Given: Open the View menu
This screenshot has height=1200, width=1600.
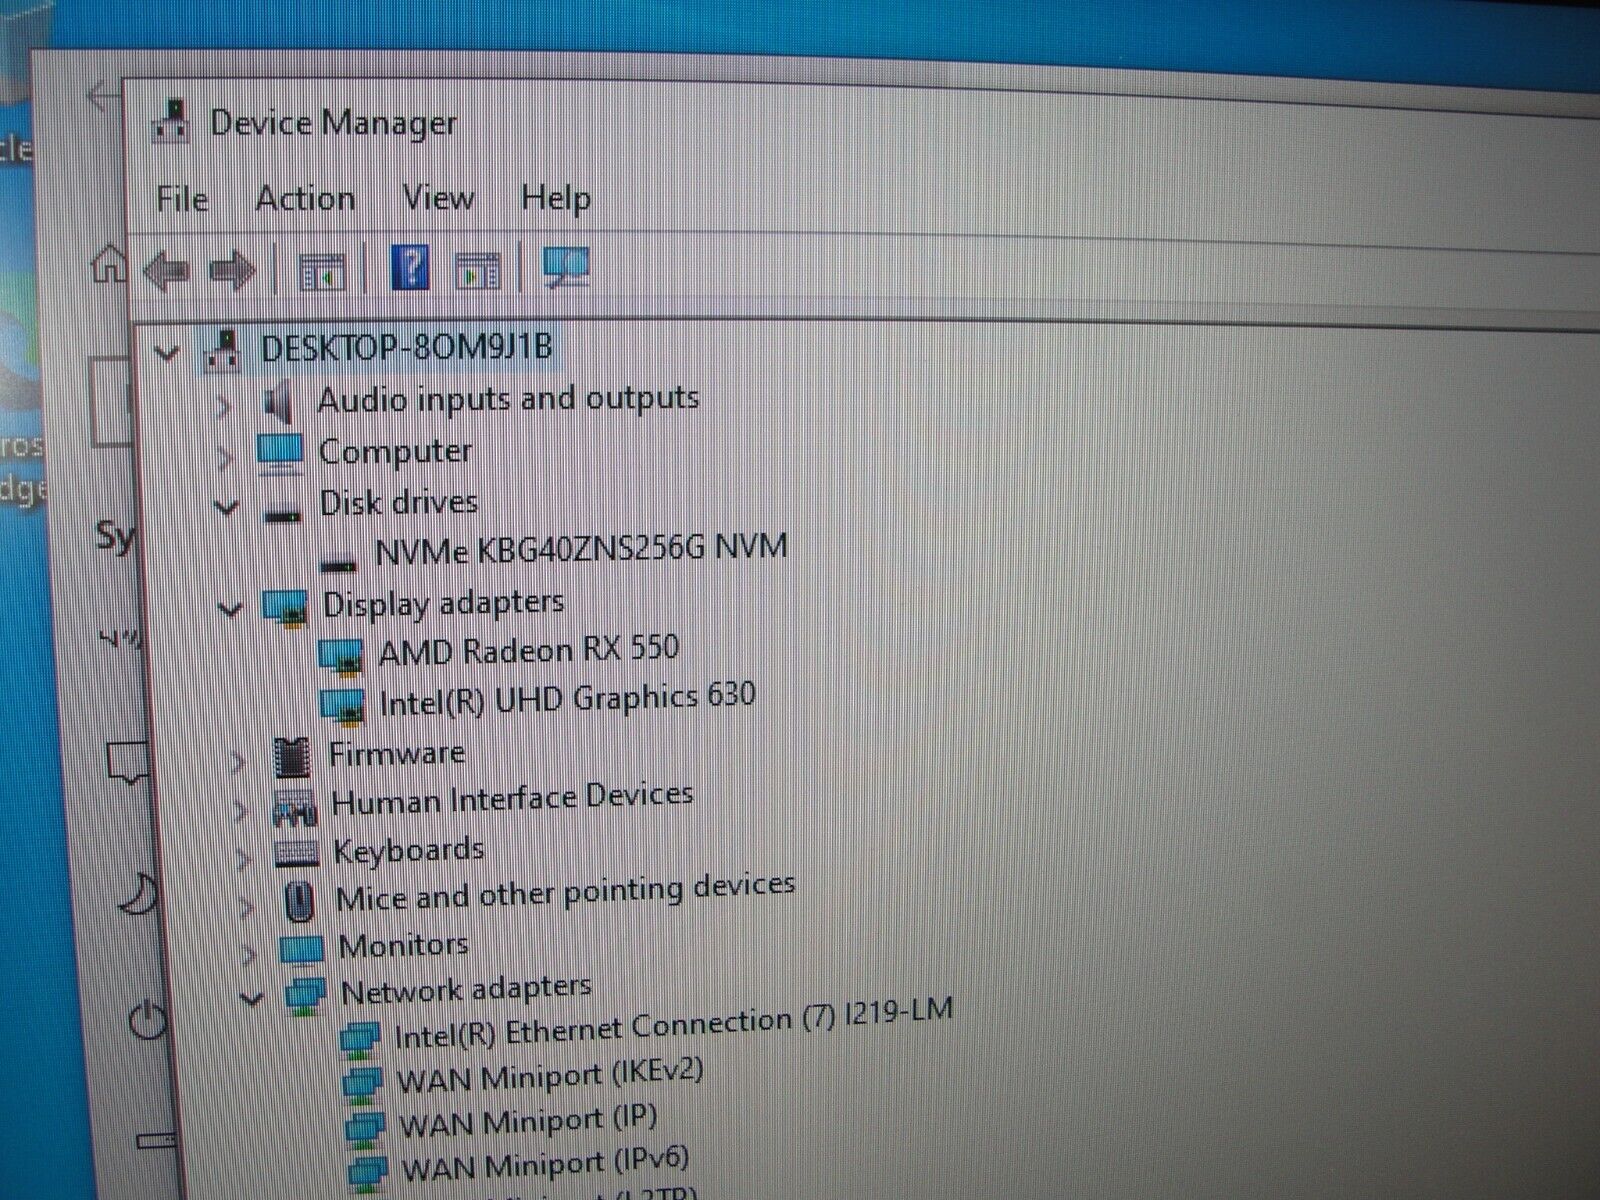Looking at the screenshot, I should 438,197.
